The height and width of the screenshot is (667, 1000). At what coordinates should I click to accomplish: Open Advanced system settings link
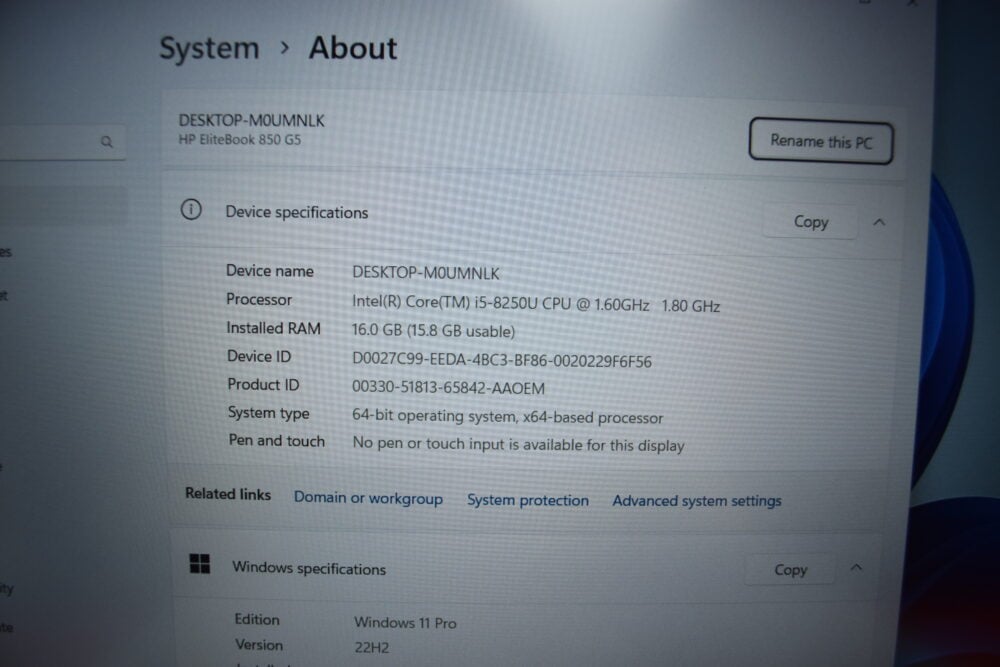(696, 501)
